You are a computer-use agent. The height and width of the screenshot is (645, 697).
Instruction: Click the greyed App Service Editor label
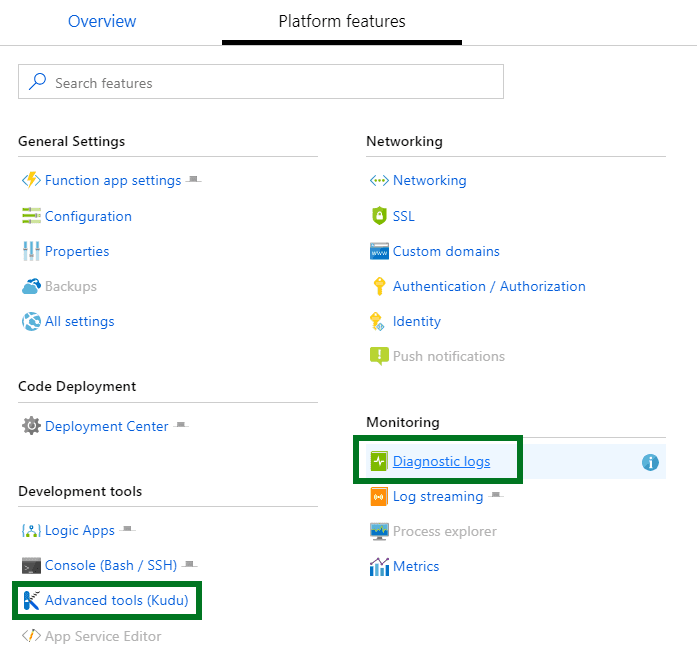pyautogui.click(x=103, y=636)
